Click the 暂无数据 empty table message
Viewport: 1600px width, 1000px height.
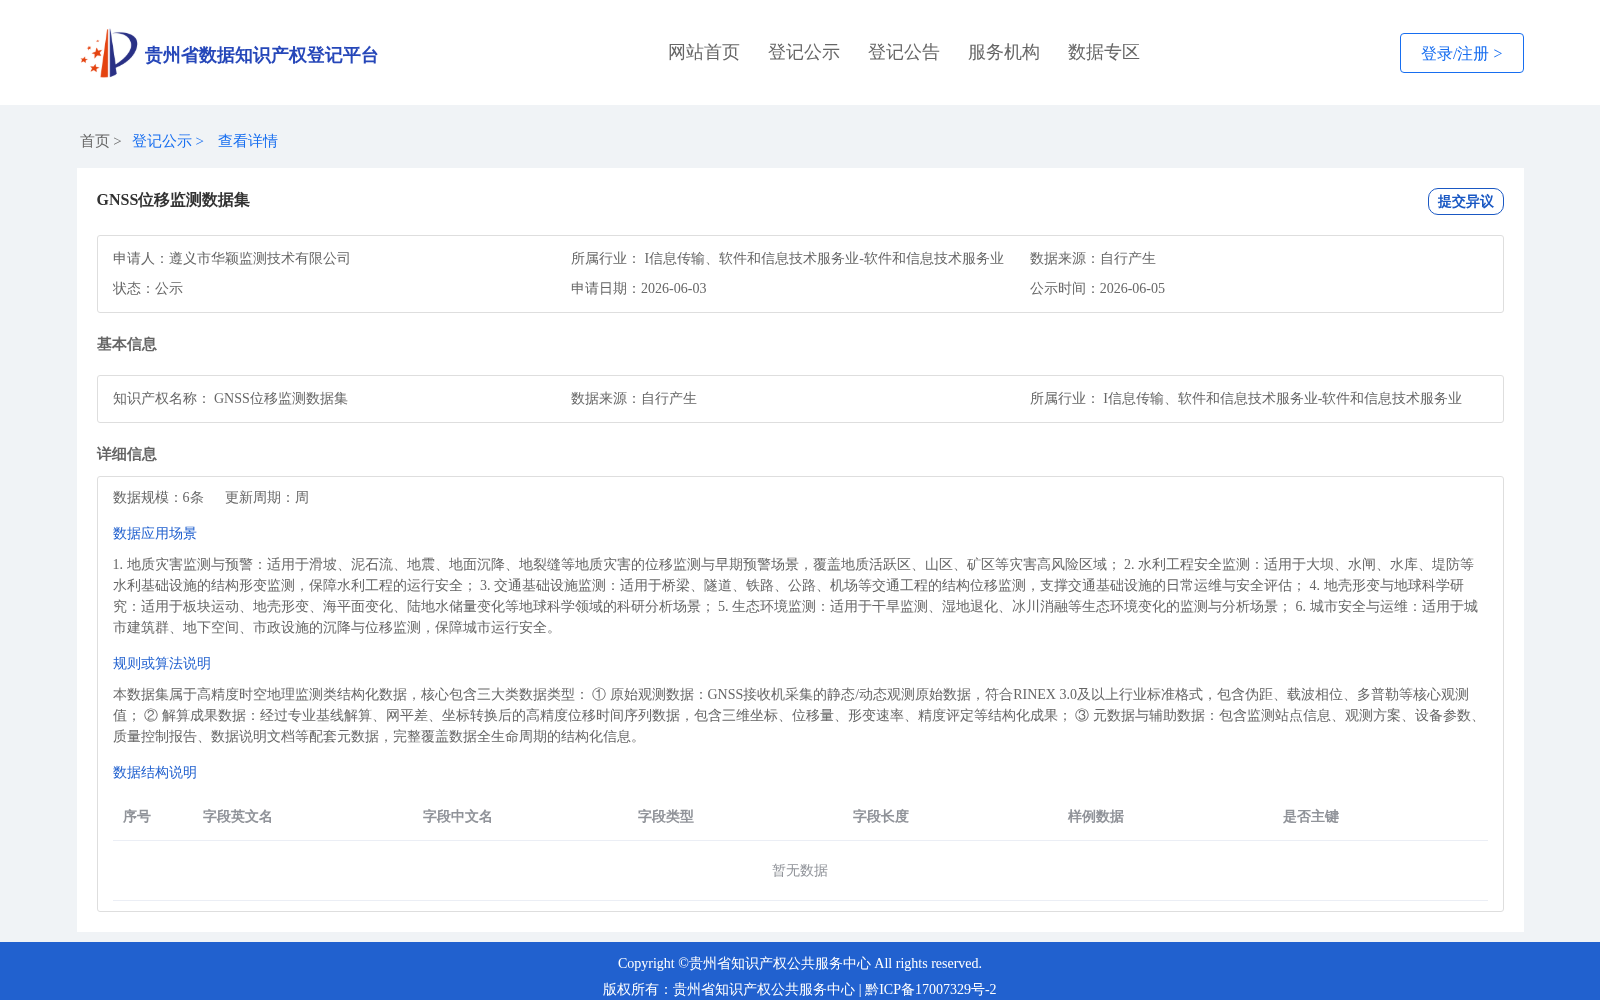click(x=800, y=870)
